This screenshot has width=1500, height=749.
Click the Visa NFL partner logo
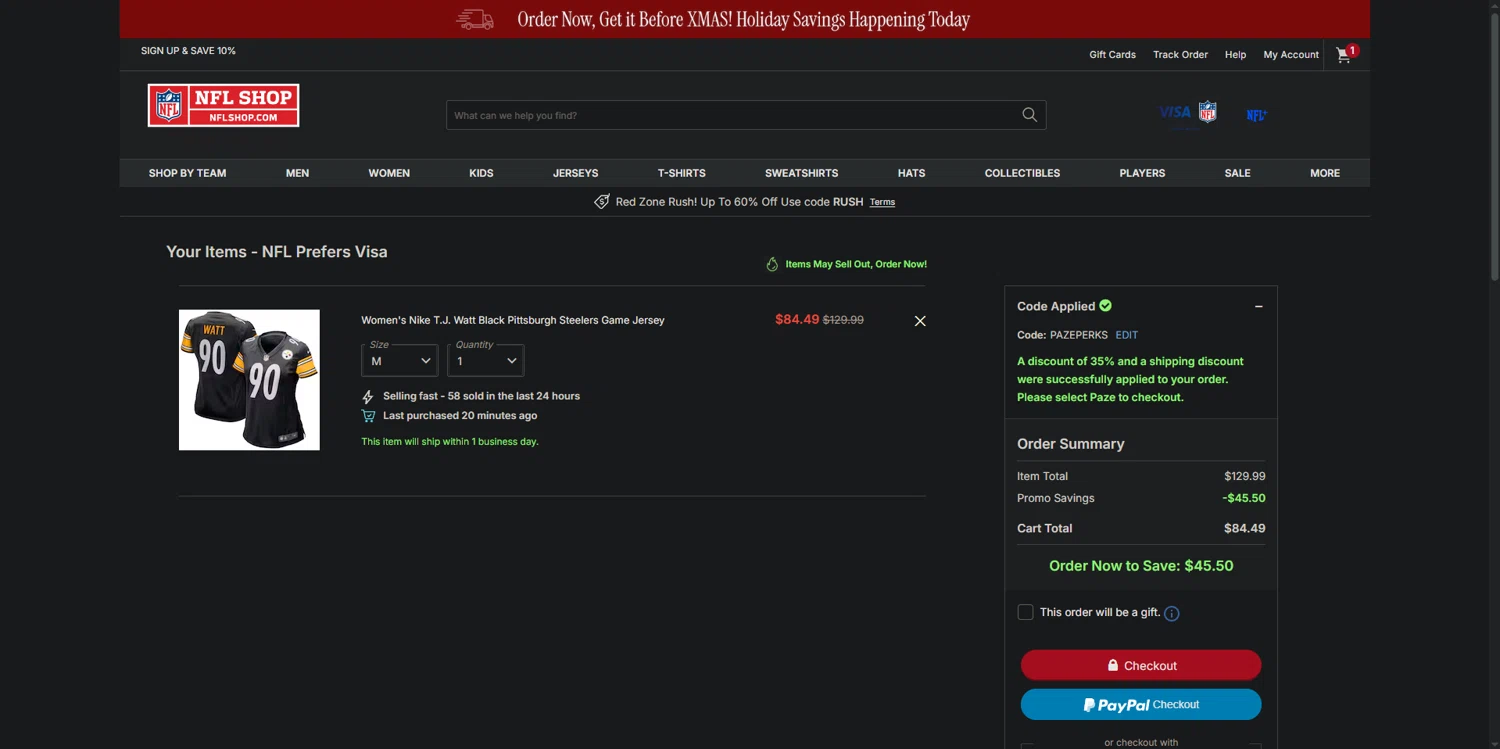(1188, 113)
